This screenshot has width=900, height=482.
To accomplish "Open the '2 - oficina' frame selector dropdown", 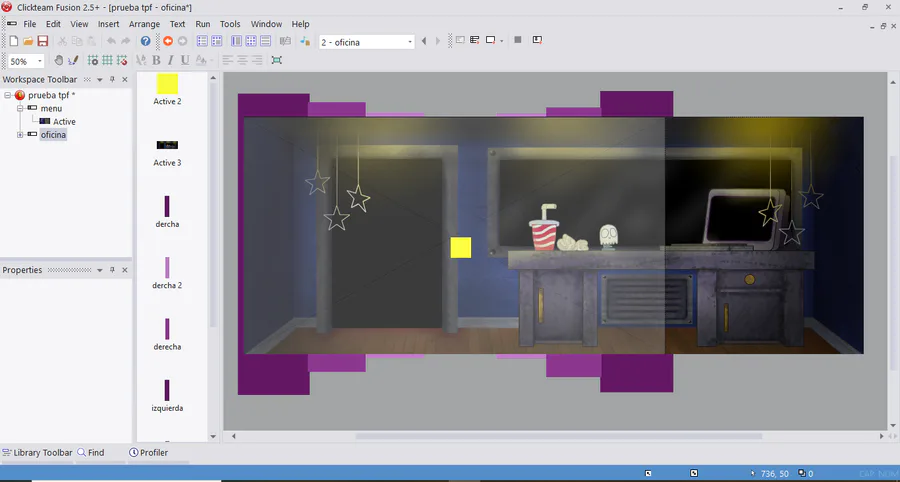I will point(410,42).
